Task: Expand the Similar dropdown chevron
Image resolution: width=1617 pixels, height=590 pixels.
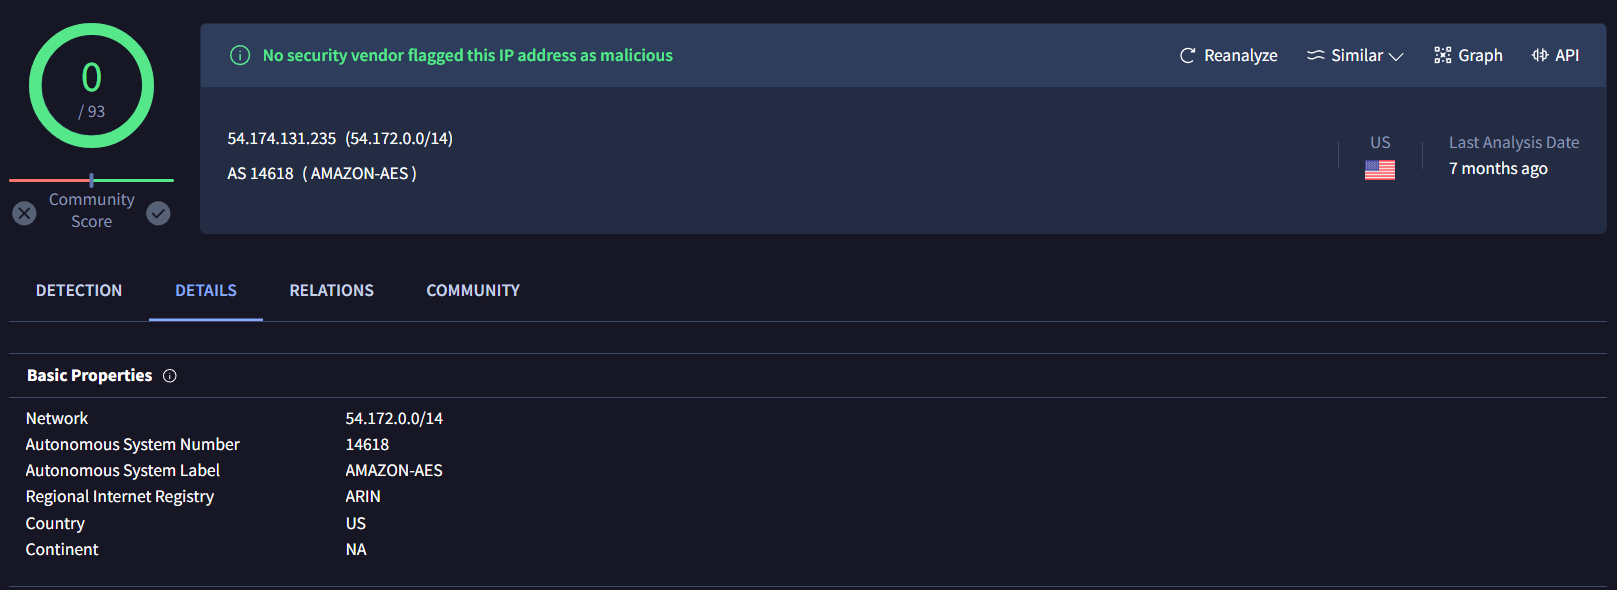Action: [1396, 57]
